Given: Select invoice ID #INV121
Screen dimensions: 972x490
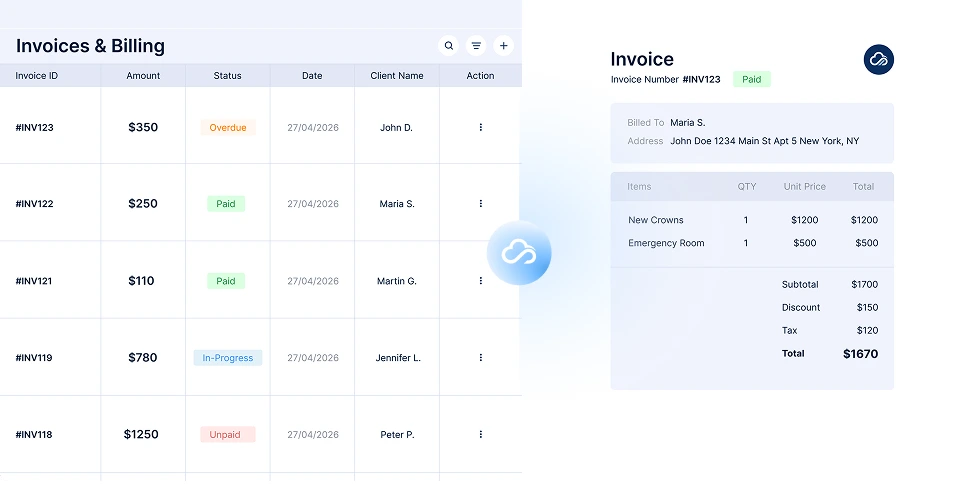Looking at the screenshot, I should [34, 280].
